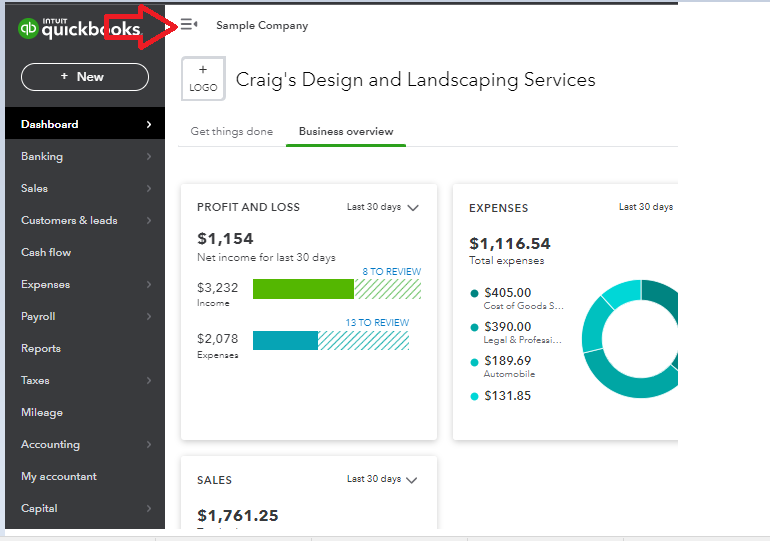Open the Reports section
The width and height of the screenshot is (770, 541).
pyautogui.click(x=41, y=349)
